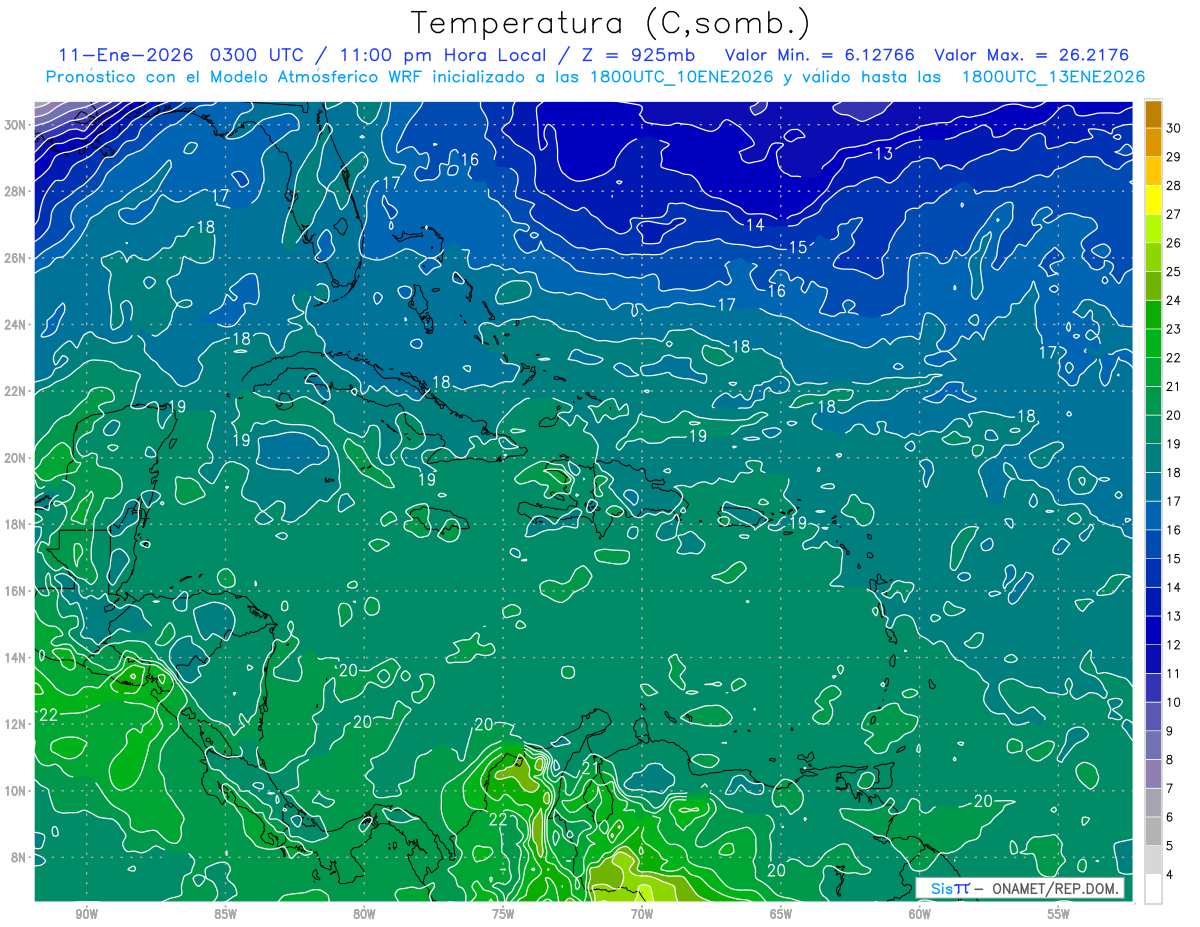Screen dimensions: 1200x927
Task: Click the top orange-brown swatch above 30
Action: click(1153, 114)
